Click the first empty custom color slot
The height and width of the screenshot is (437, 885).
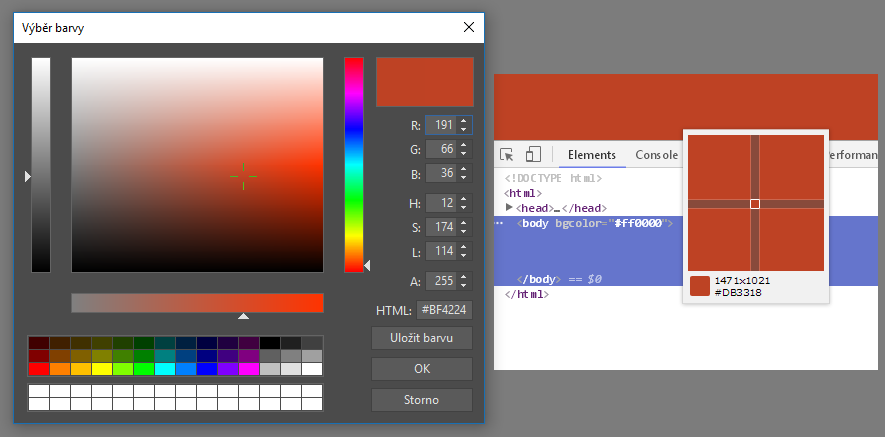(x=38, y=391)
